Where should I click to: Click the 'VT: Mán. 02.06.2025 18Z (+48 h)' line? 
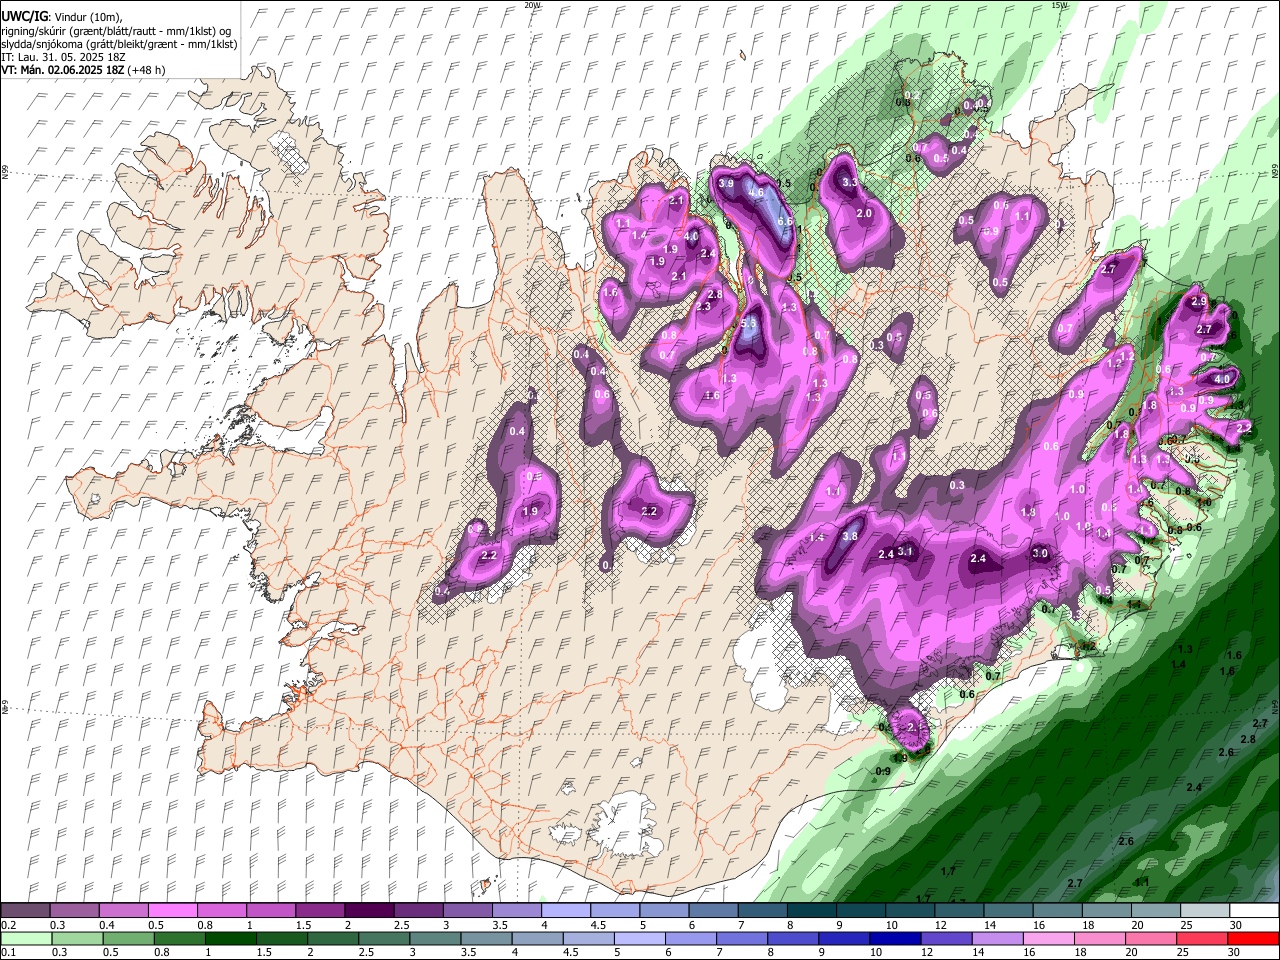click(84, 70)
